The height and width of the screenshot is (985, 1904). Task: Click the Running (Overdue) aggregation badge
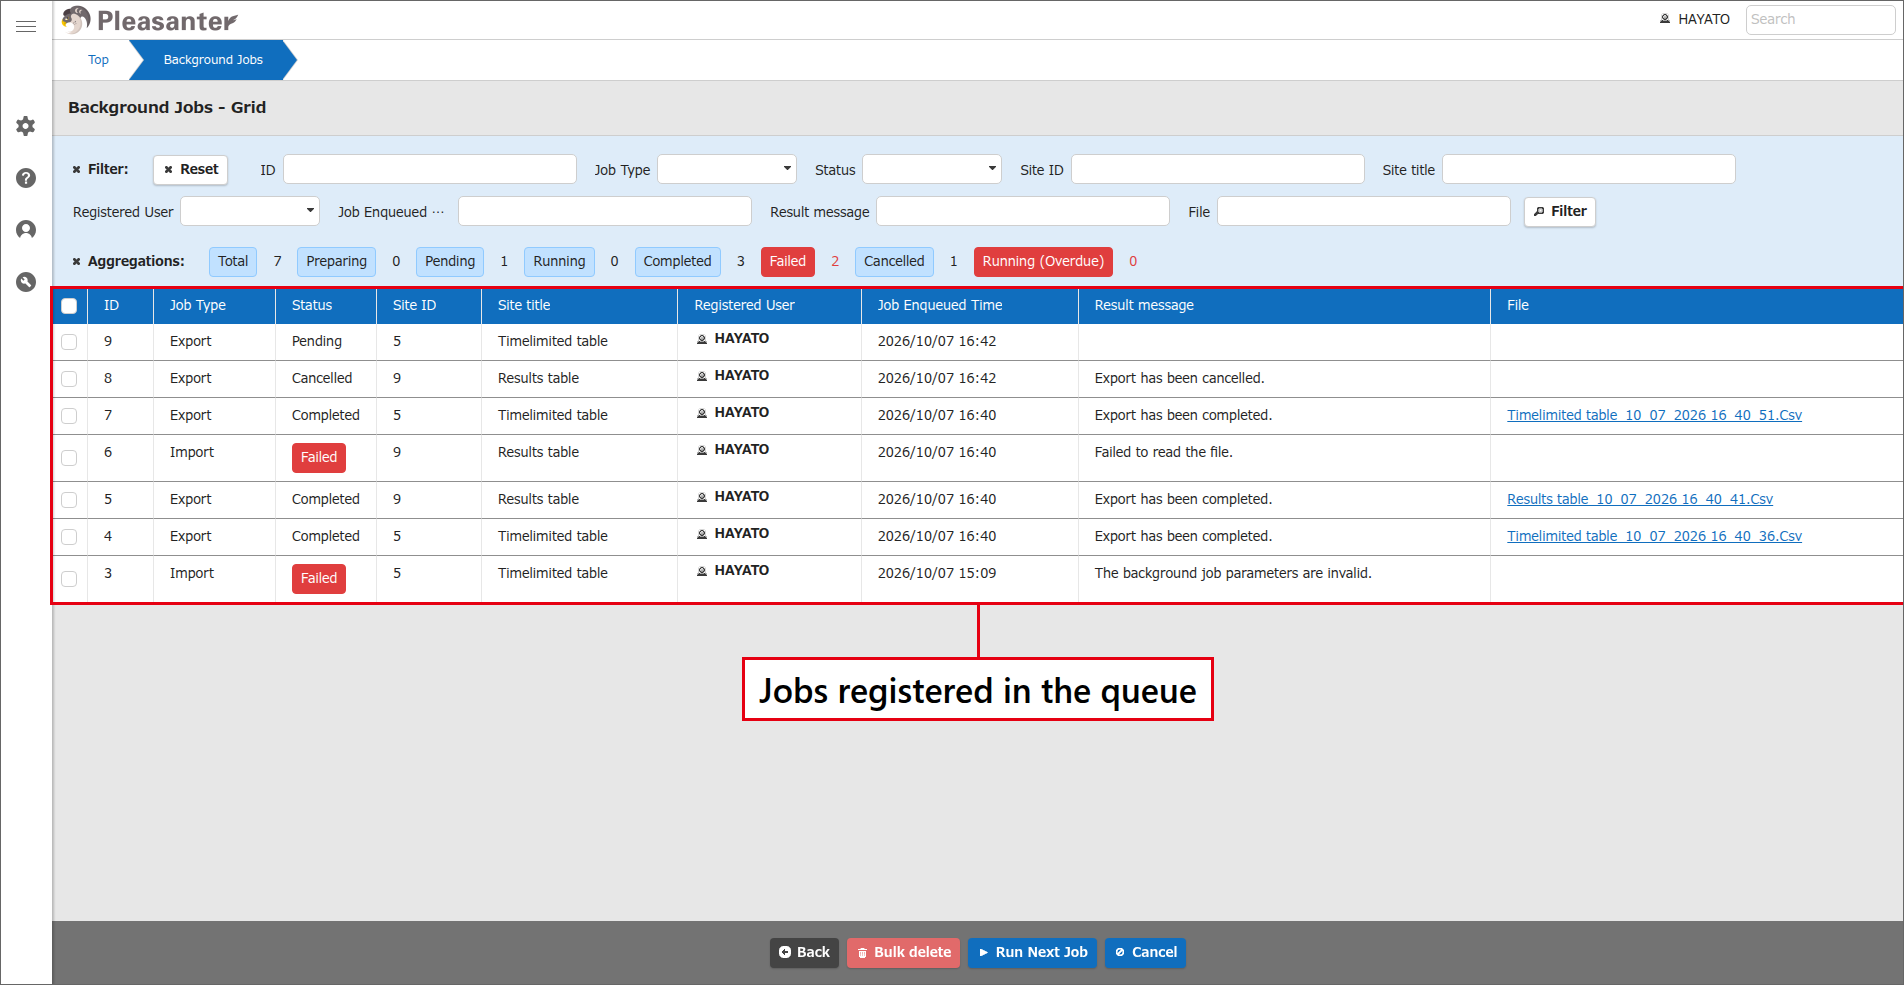tap(1043, 261)
